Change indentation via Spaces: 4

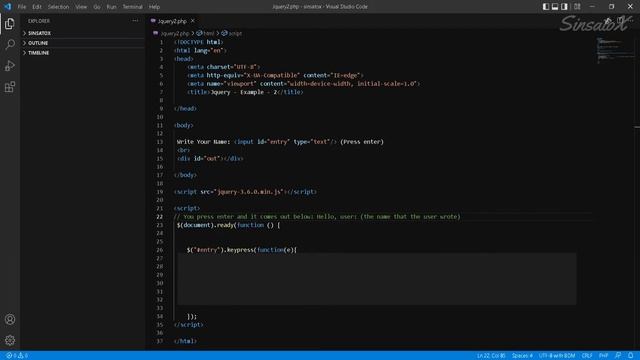tap(522, 356)
